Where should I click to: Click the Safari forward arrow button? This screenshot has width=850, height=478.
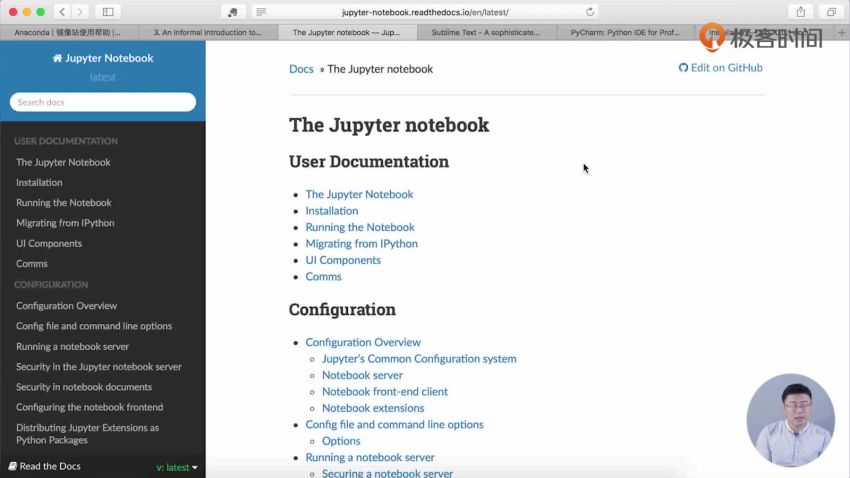[80, 12]
